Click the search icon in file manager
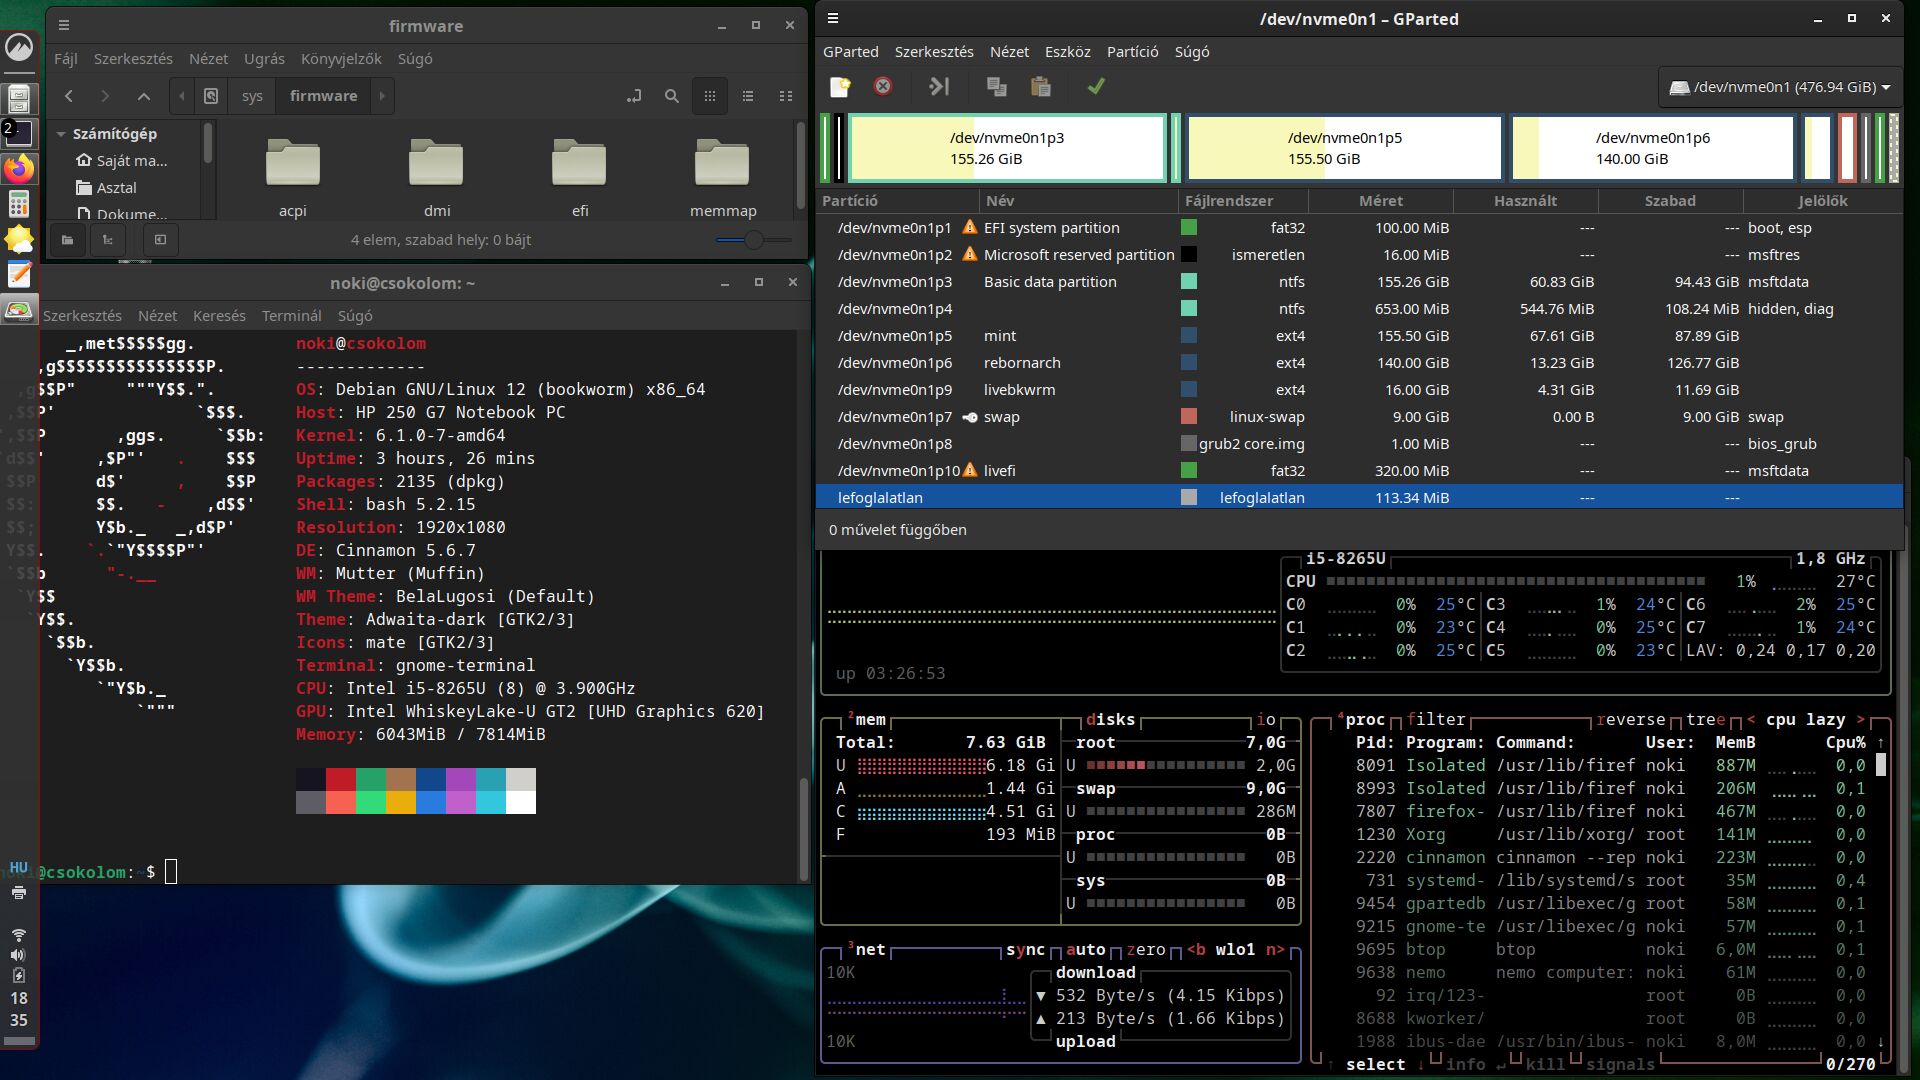The width and height of the screenshot is (1920, 1080). click(x=672, y=96)
